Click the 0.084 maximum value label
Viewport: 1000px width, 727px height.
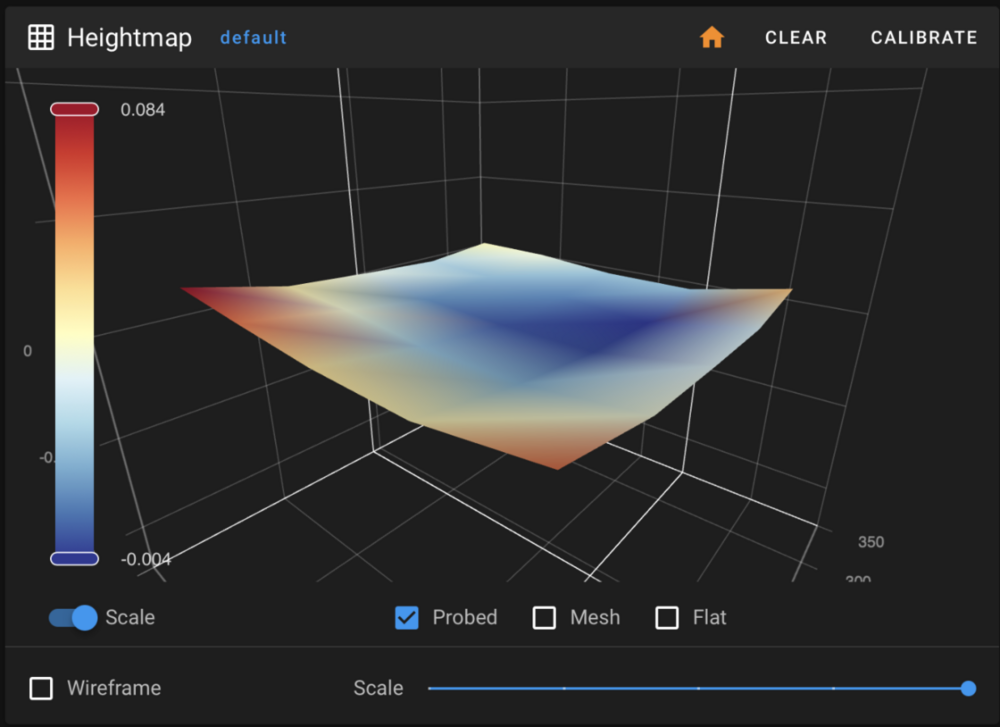(x=143, y=109)
